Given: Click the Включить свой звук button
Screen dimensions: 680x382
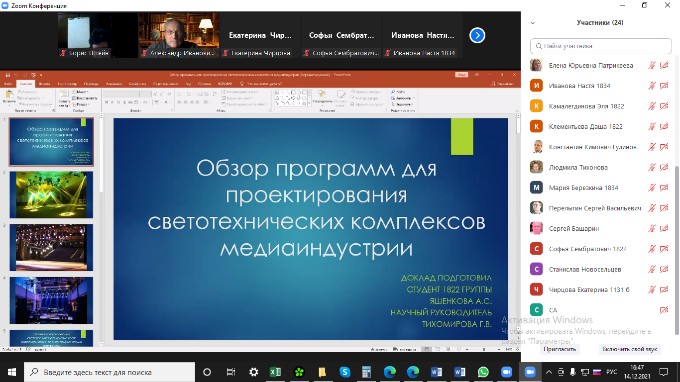Looking at the screenshot, I should tap(630, 349).
